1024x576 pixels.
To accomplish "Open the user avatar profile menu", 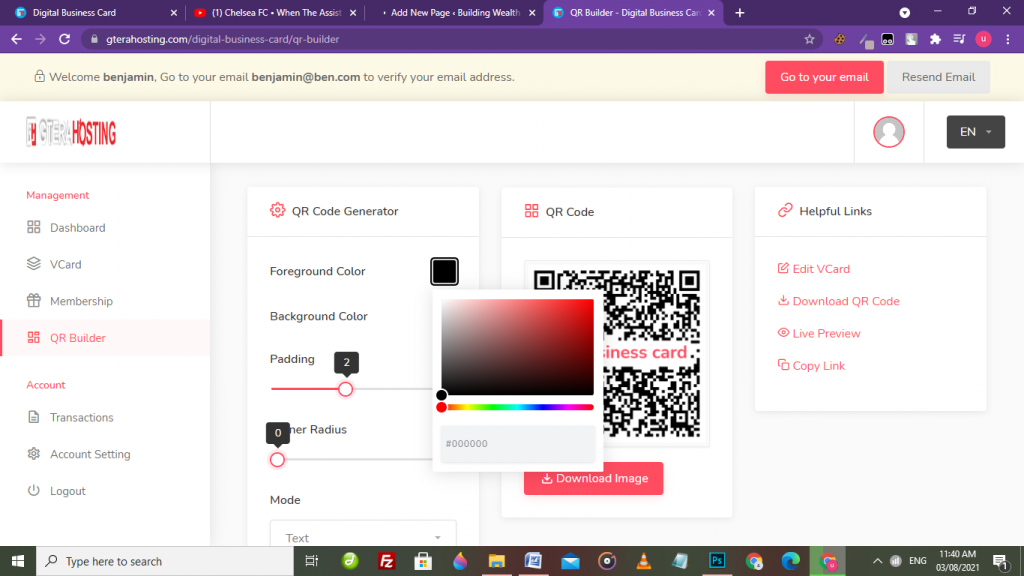I will 889,132.
